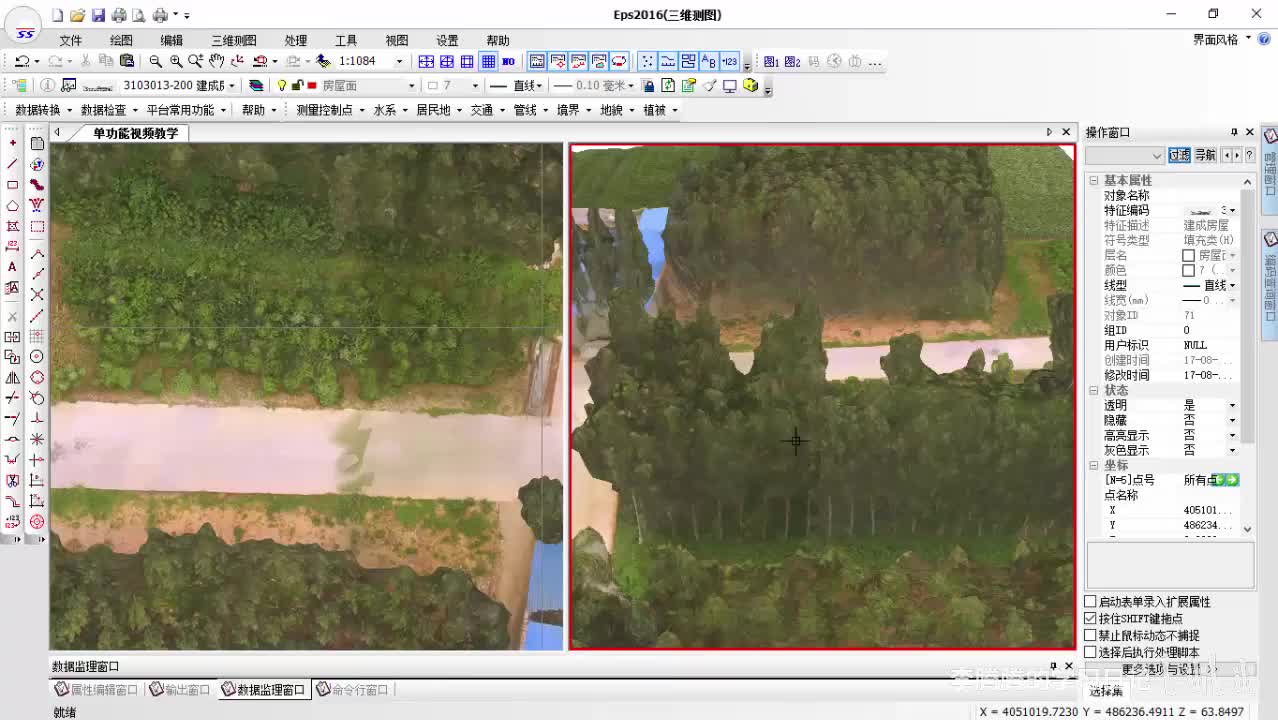
Task: Click the scattered points display icon
Action: pos(647,61)
